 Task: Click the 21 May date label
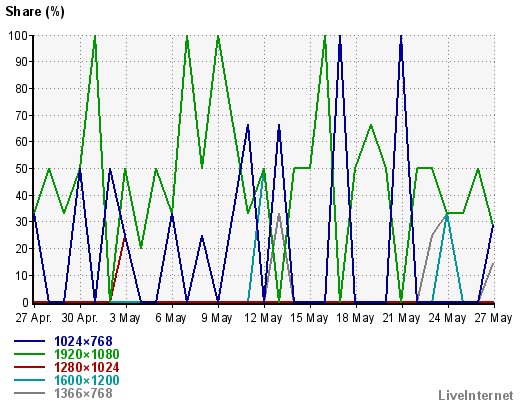click(x=401, y=318)
